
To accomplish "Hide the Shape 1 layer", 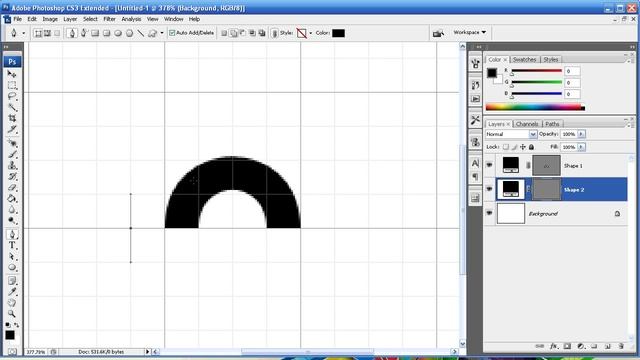I will (x=489, y=165).
